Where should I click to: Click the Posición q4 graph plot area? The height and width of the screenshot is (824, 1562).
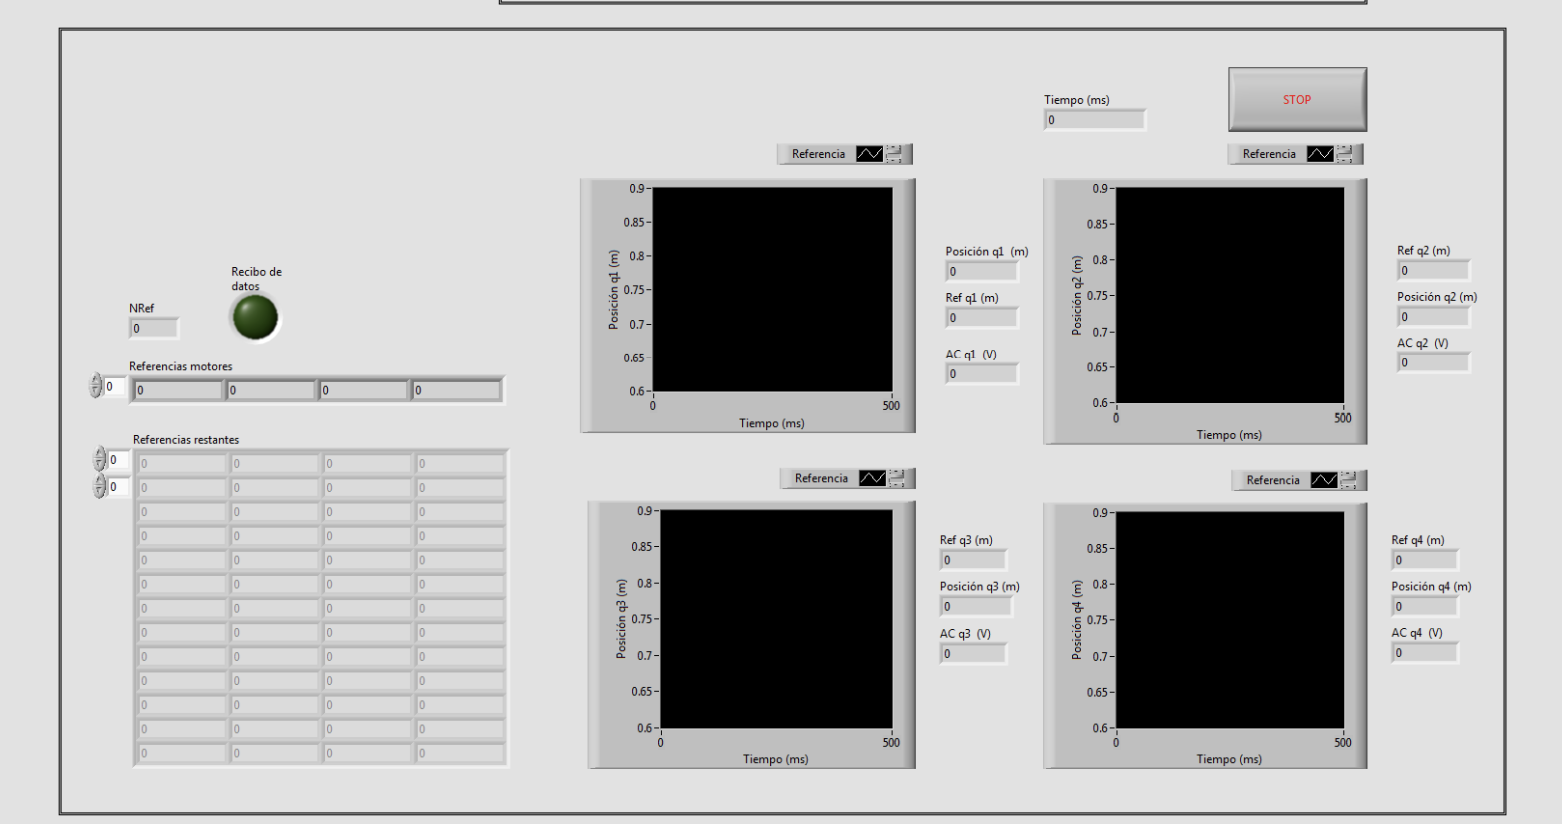(1229, 620)
